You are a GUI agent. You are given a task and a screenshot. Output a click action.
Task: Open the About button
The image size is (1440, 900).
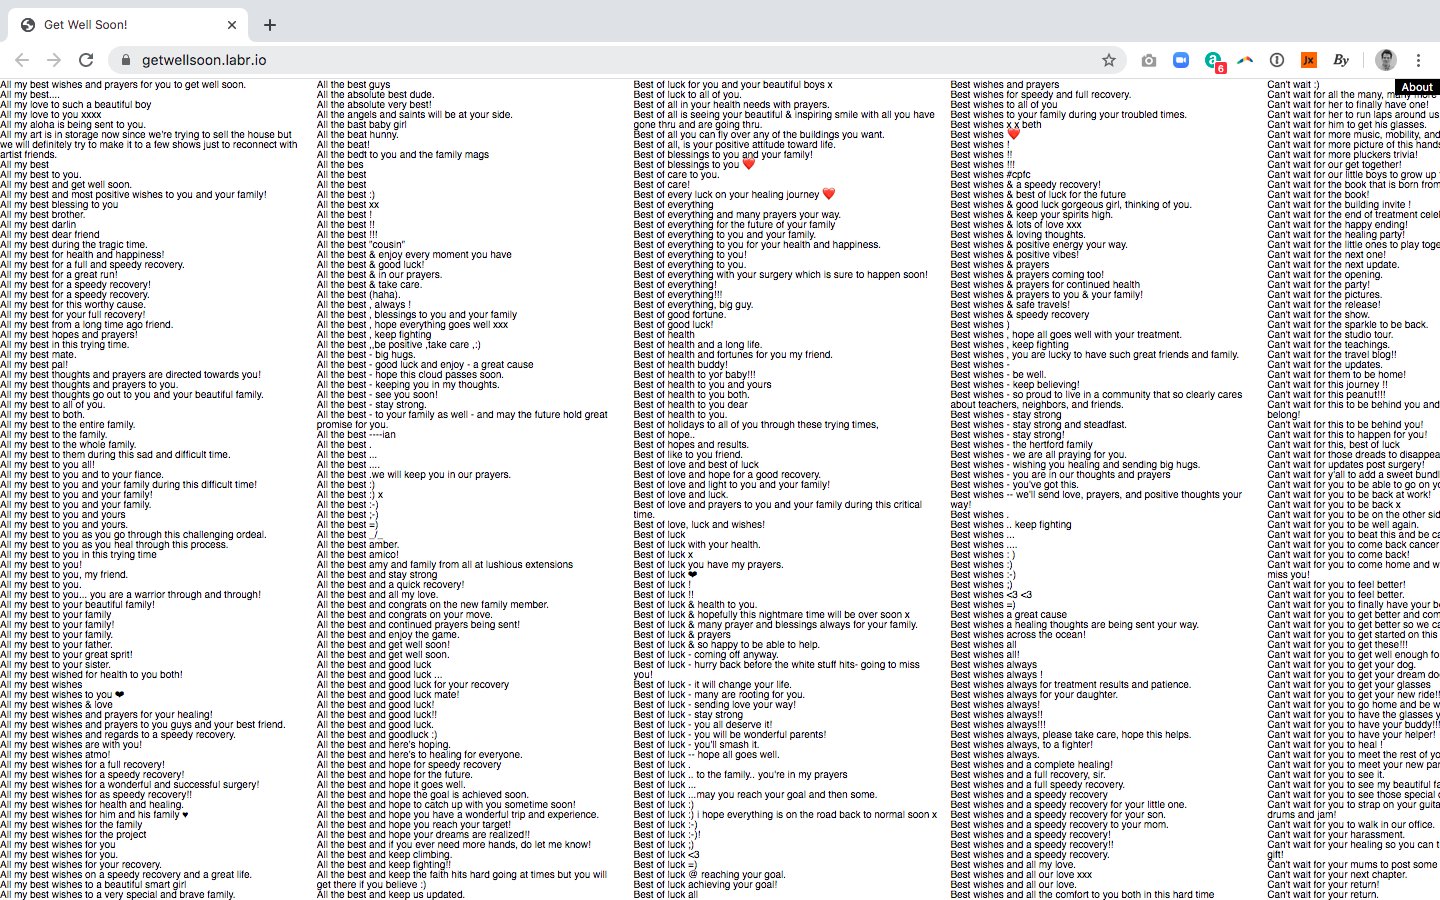1416,87
